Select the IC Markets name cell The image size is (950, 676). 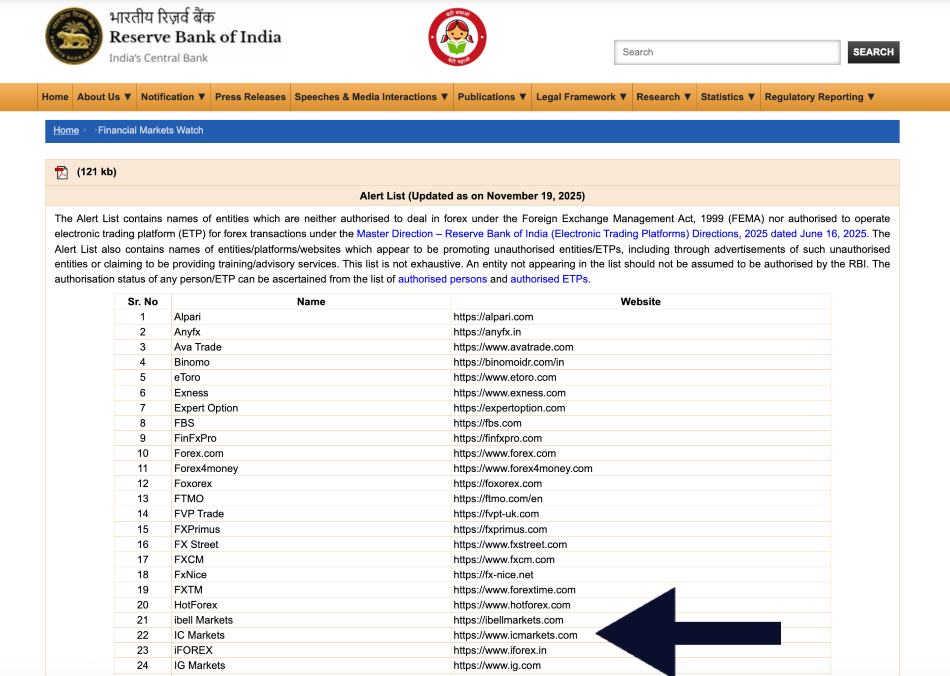(x=311, y=635)
